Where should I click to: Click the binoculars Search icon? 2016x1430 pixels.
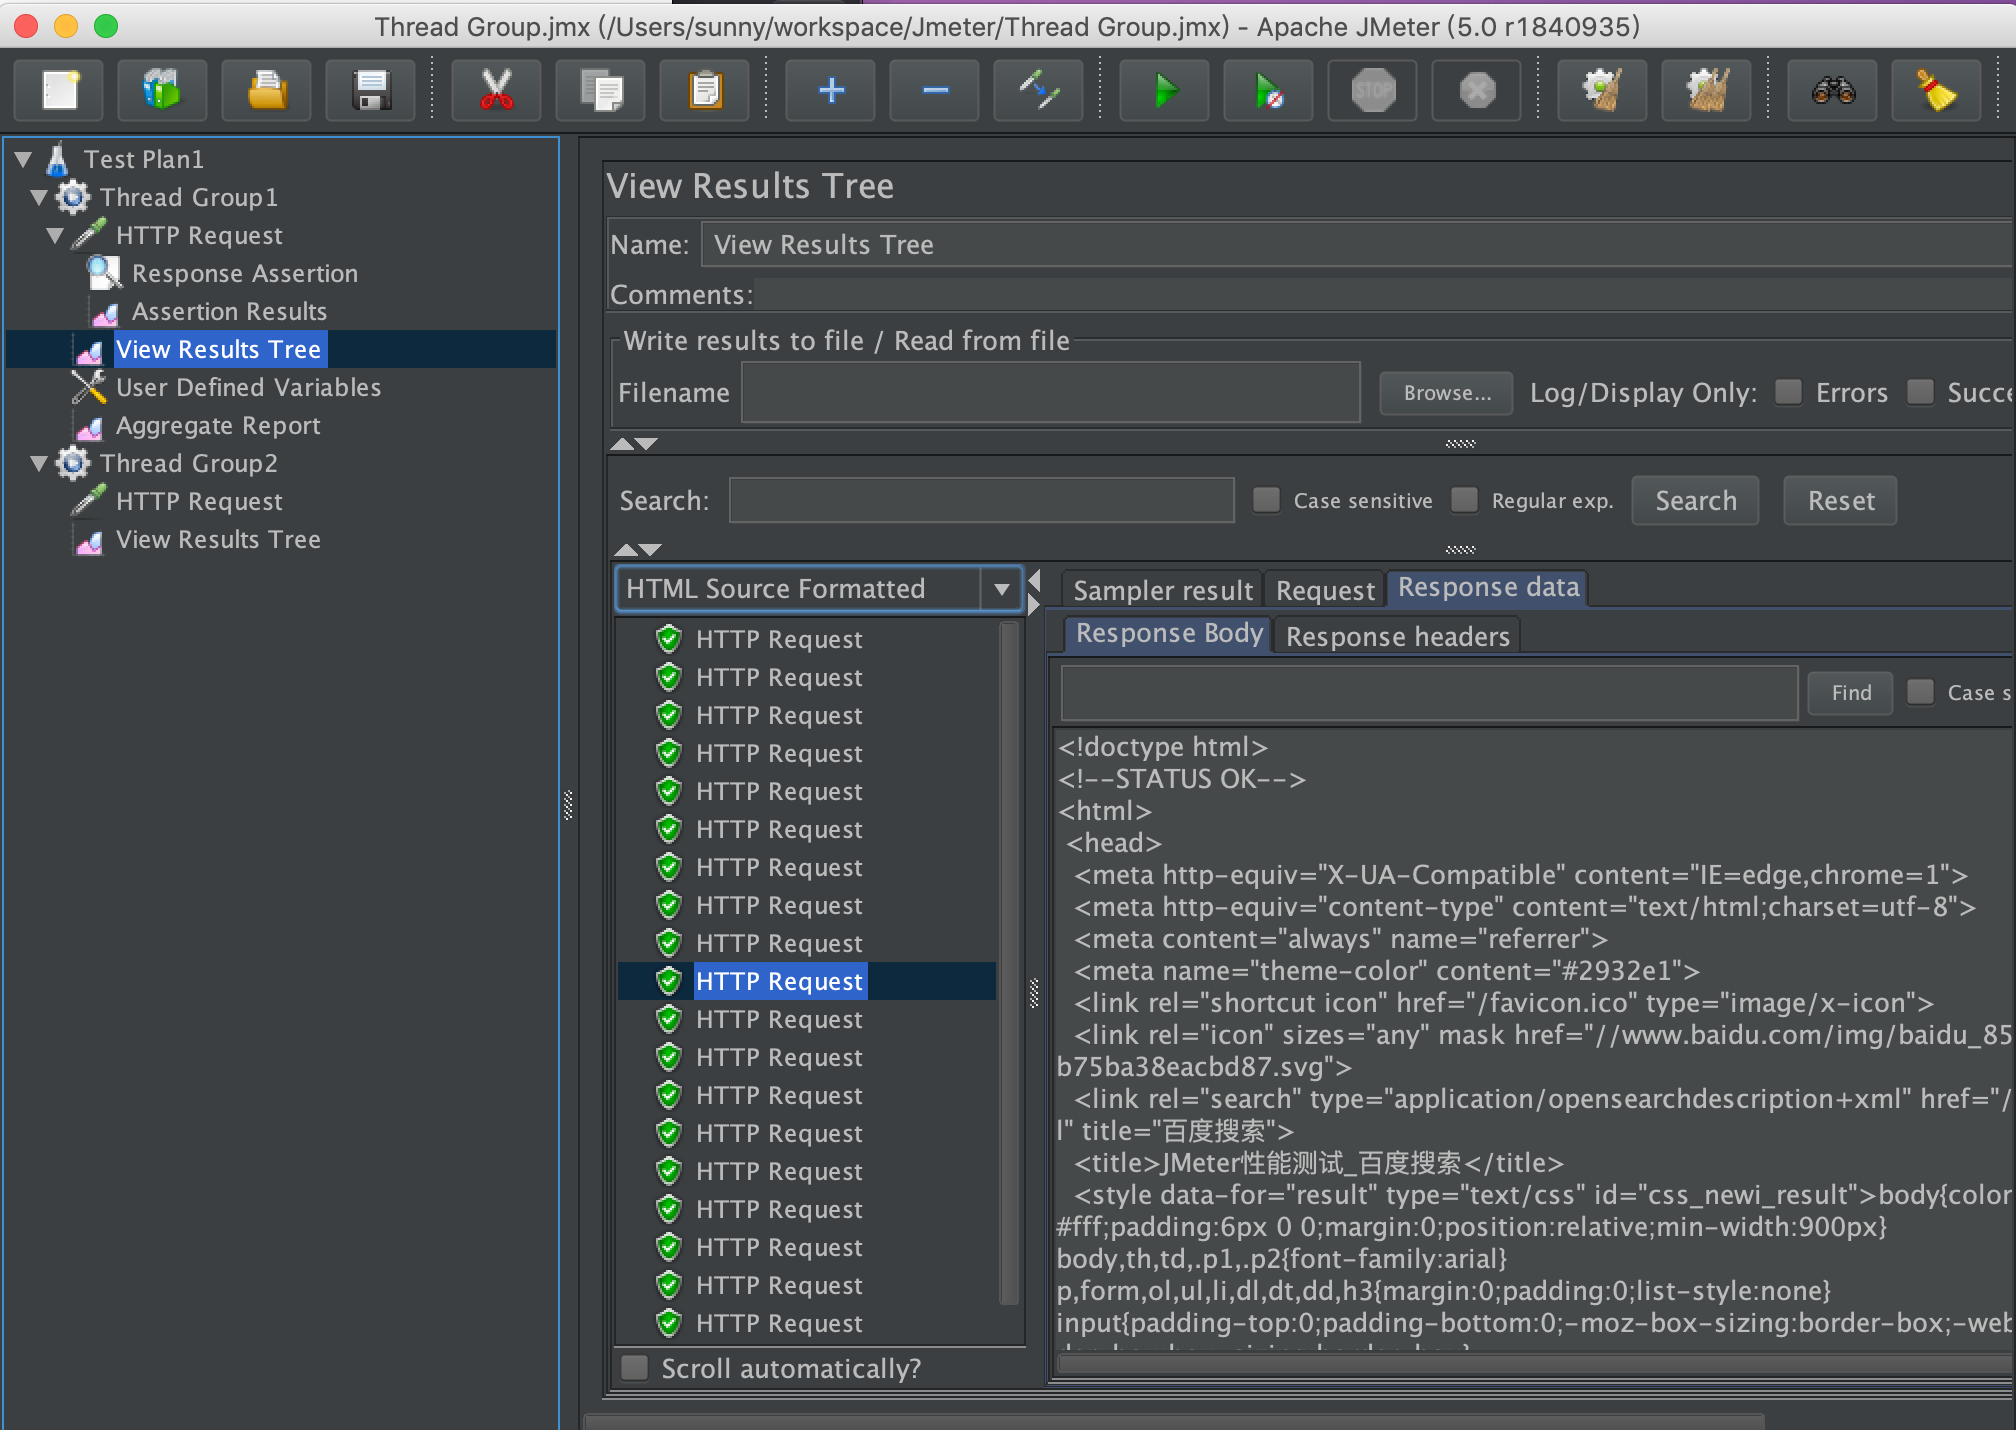(x=1833, y=91)
